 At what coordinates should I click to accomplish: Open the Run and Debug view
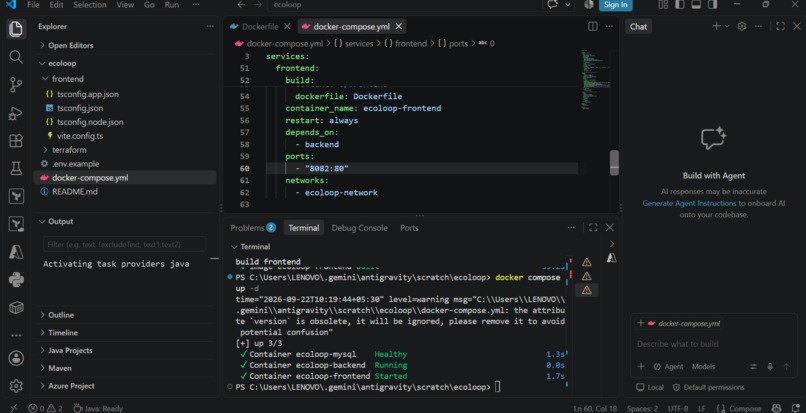pyautogui.click(x=16, y=113)
